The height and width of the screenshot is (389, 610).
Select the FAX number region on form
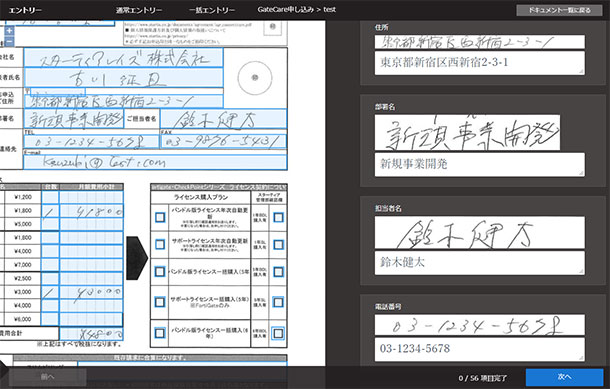click(224, 142)
